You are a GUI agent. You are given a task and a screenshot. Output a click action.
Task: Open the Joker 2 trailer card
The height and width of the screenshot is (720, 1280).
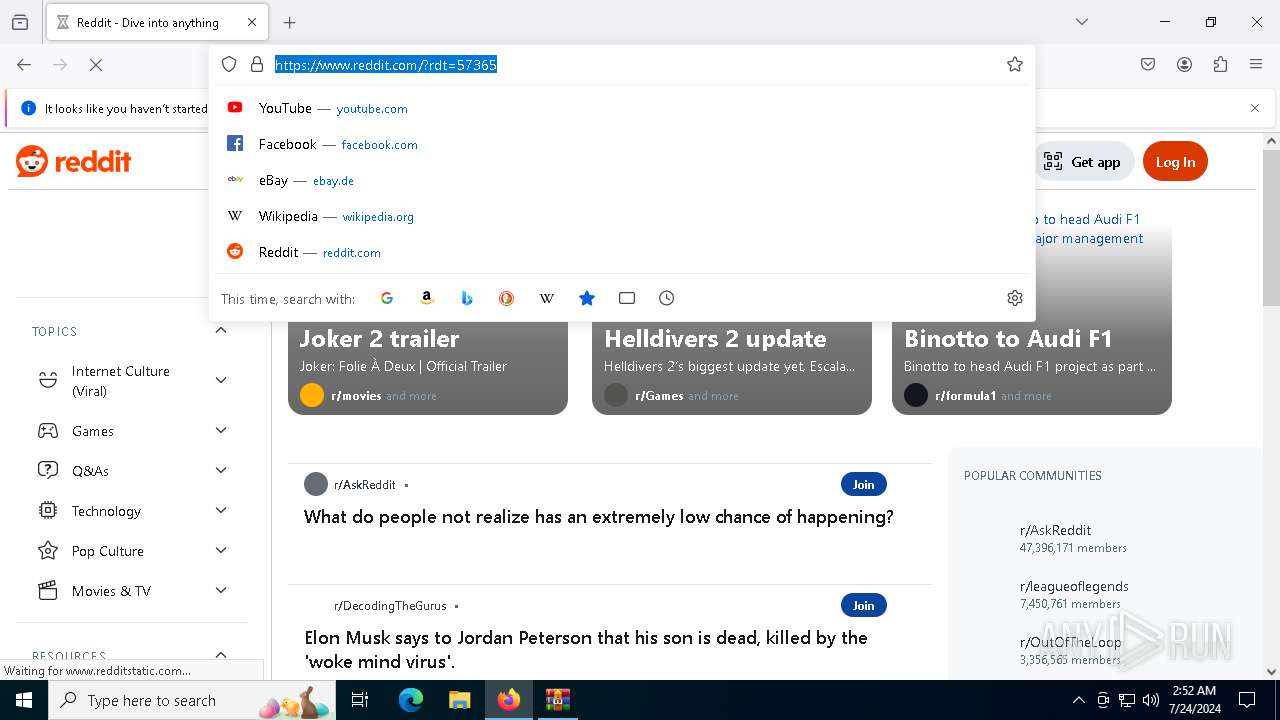coord(428,367)
